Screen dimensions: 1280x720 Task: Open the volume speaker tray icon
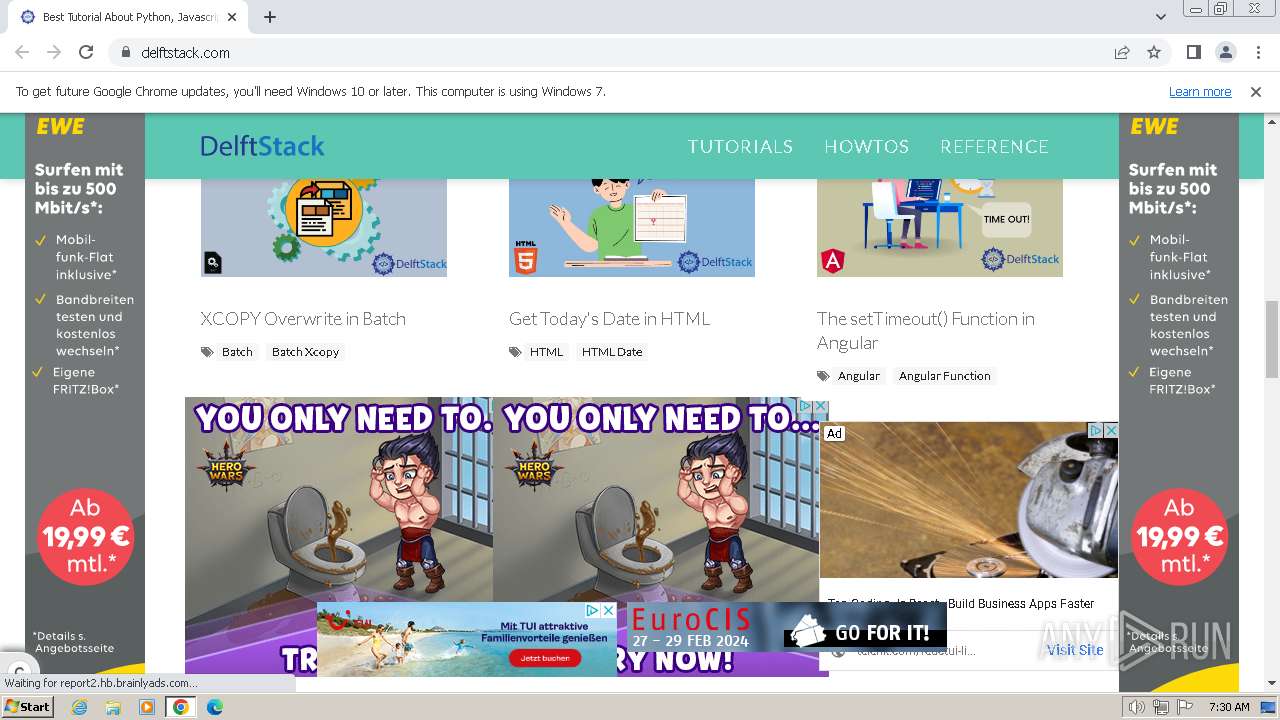[1137, 707]
